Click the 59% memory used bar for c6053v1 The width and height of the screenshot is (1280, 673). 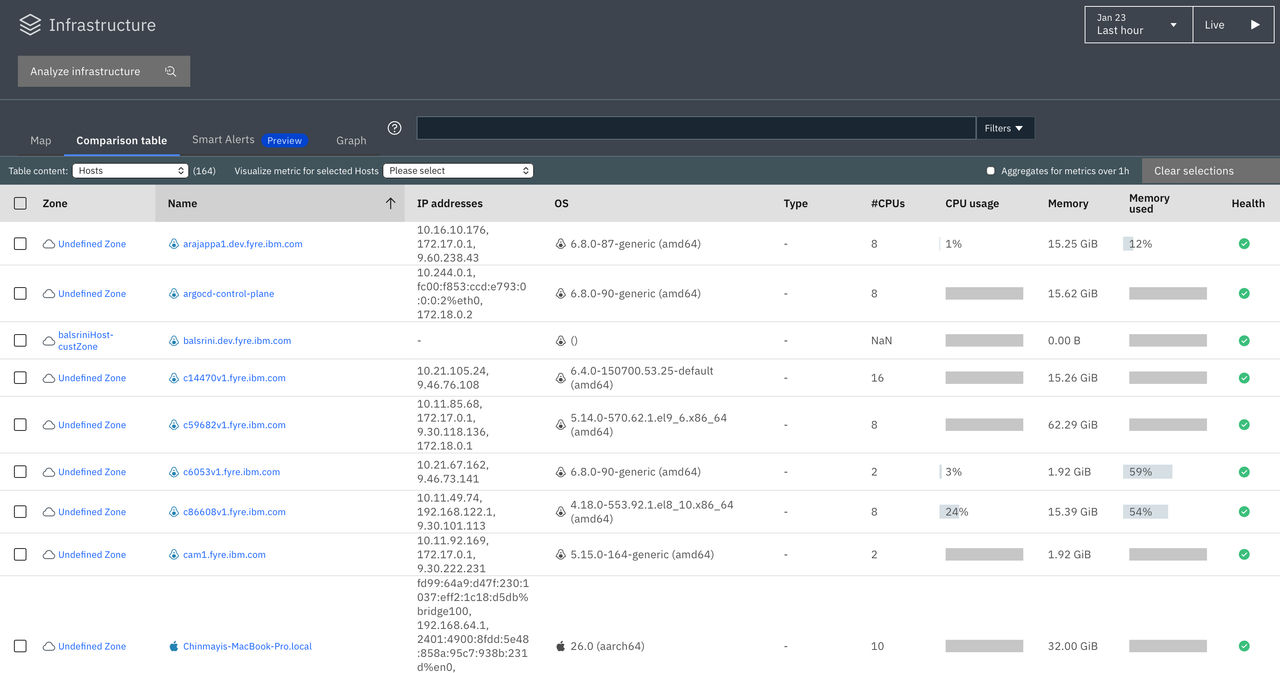(1147, 472)
